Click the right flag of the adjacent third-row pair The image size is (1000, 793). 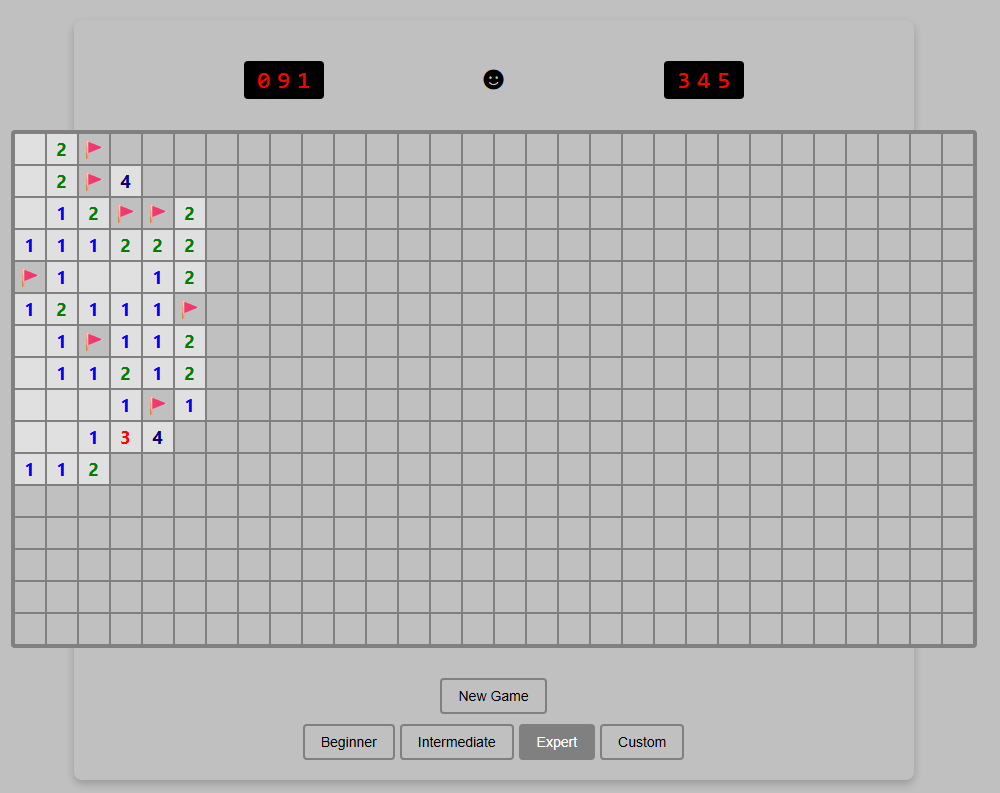point(158,213)
